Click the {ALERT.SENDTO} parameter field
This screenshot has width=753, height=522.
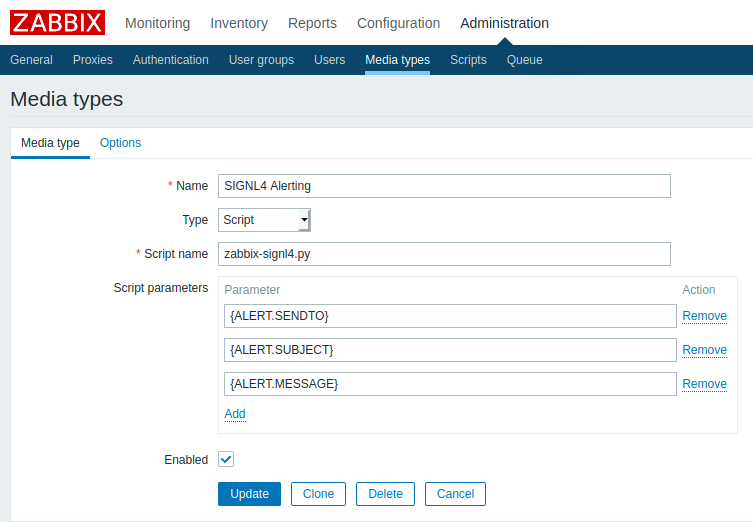450,316
